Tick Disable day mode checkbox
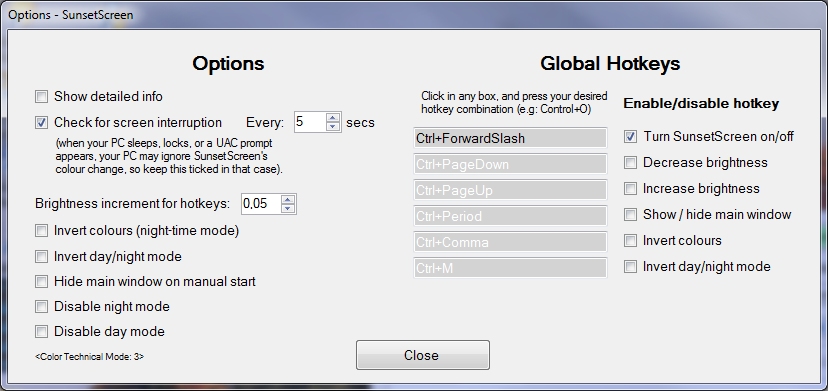The image size is (828, 391). click(41, 332)
